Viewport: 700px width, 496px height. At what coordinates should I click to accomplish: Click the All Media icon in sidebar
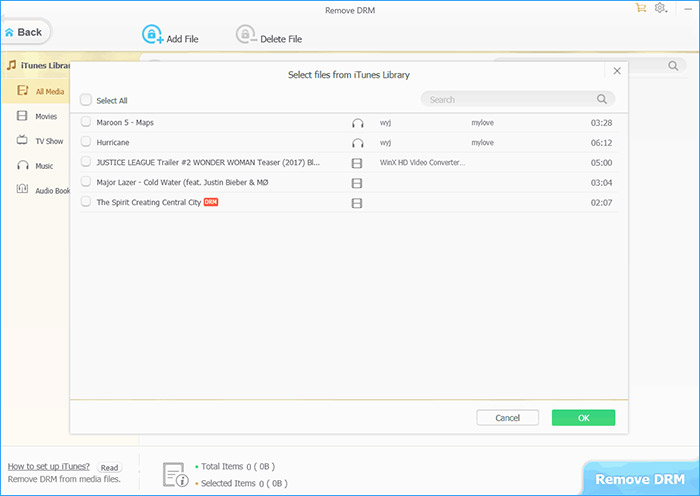[x=22, y=91]
